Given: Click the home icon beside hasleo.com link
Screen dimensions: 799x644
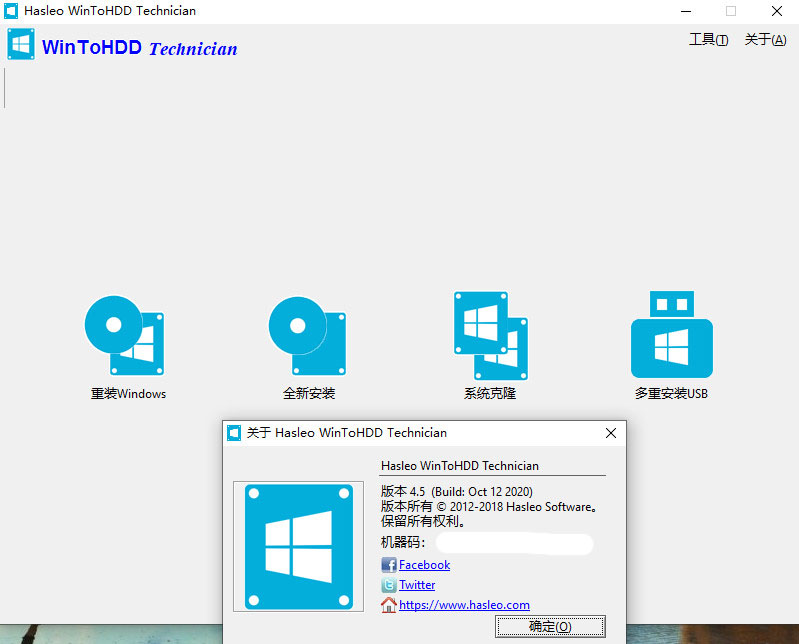Looking at the screenshot, I should point(389,605).
